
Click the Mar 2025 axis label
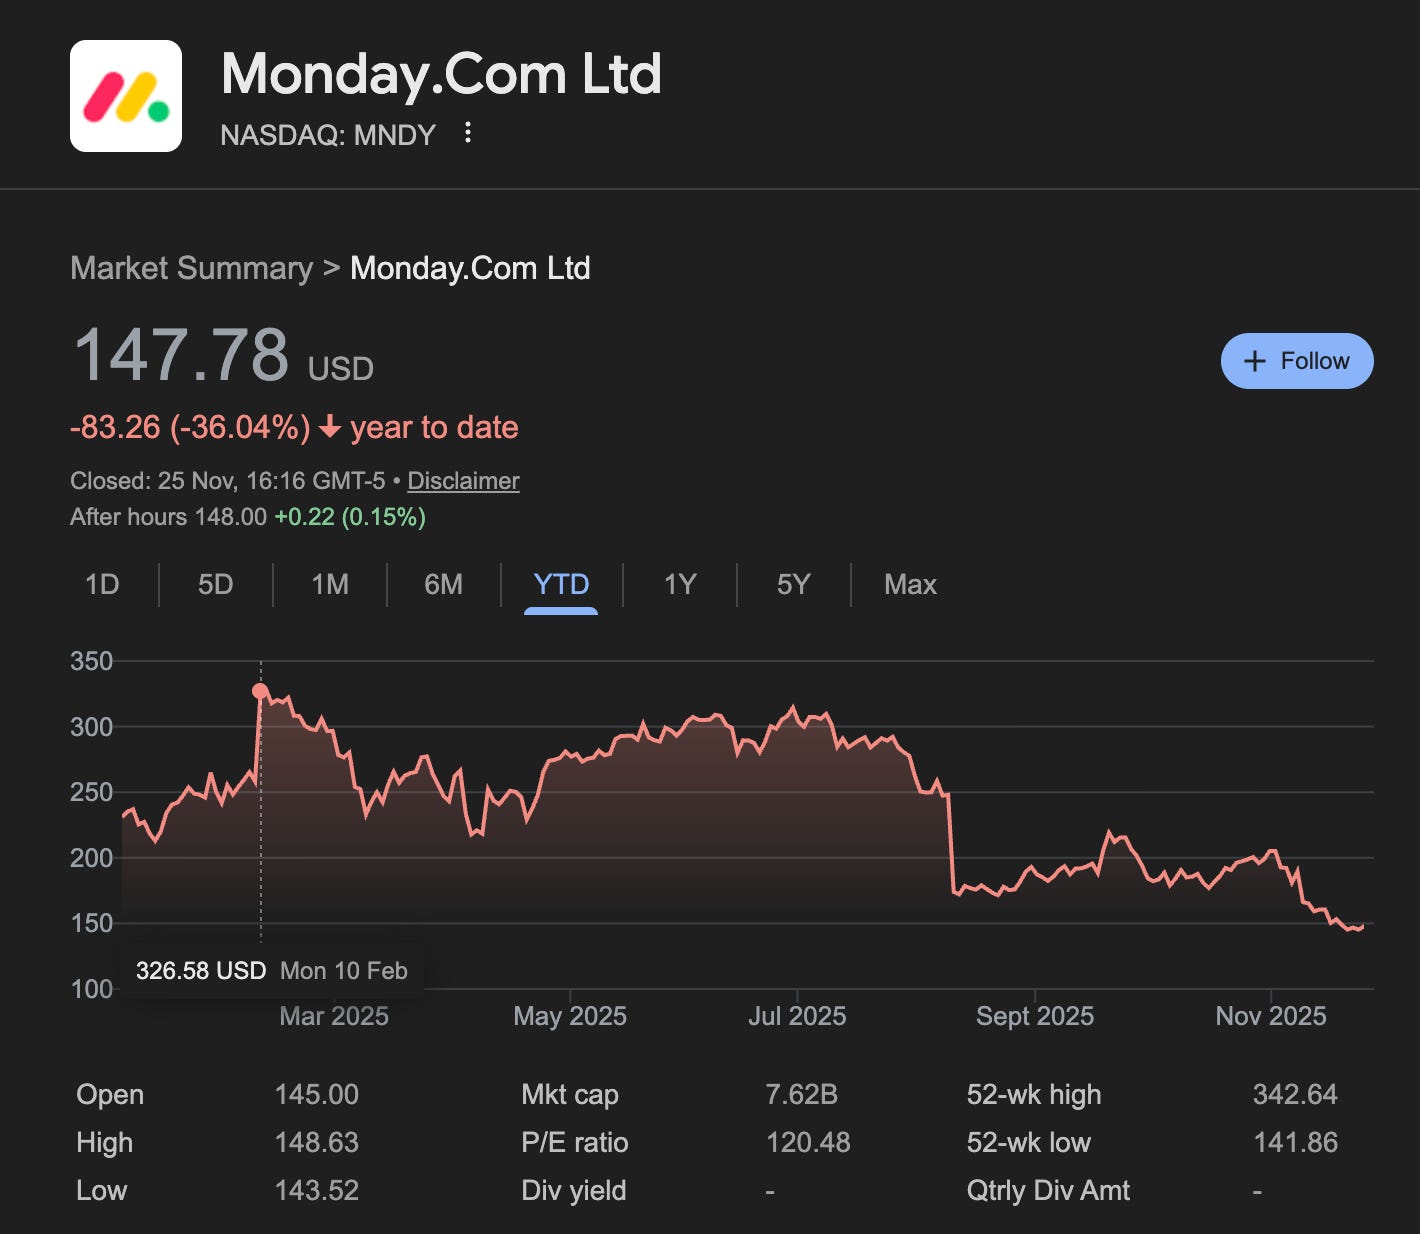point(334,1016)
